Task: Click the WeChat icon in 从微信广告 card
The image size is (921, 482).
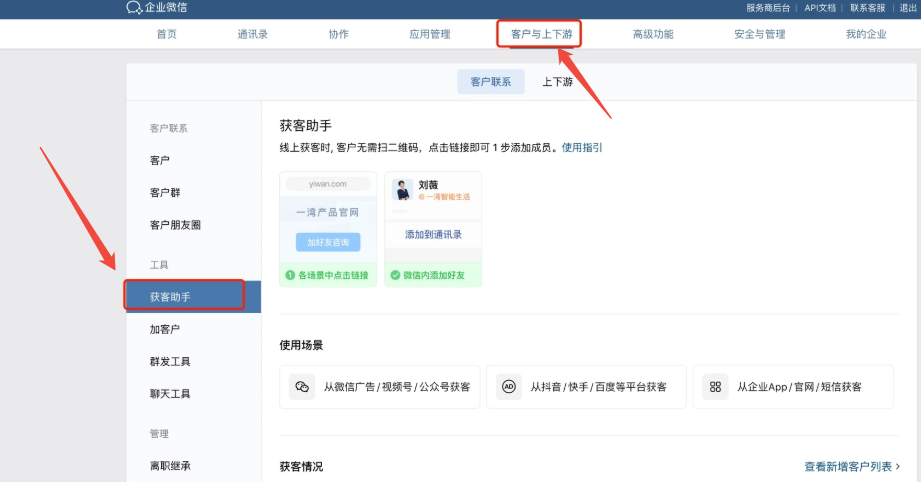Action: [x=302, y=386]
